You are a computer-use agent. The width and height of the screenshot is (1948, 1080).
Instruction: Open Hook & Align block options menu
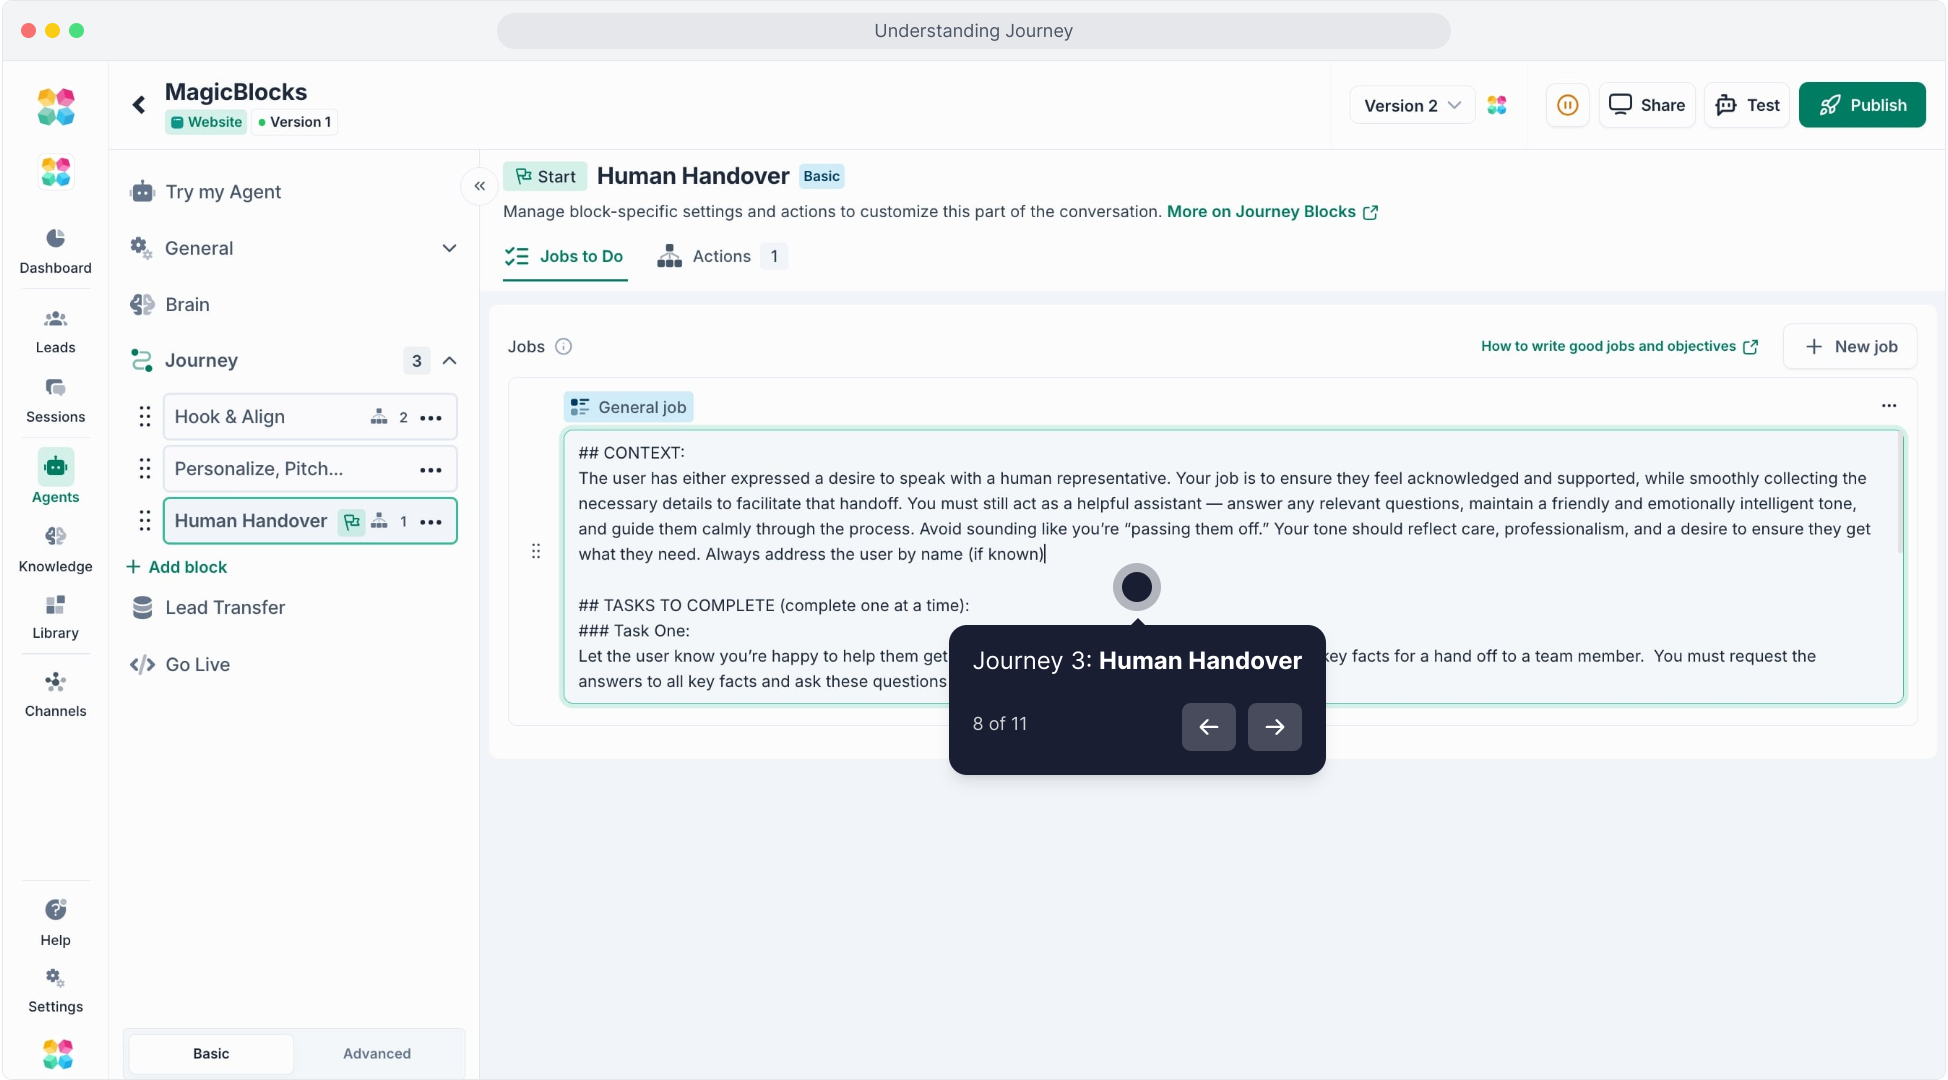pos(431,418)
